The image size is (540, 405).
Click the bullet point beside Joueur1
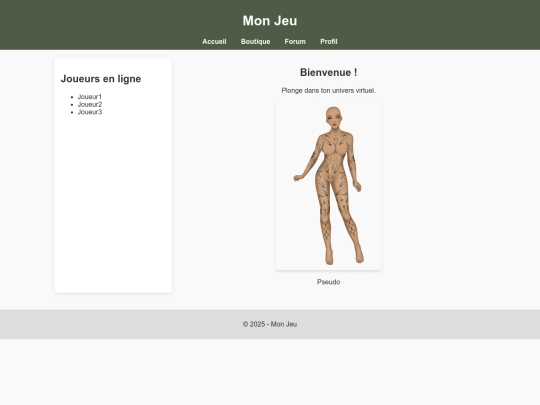point(72,97)
